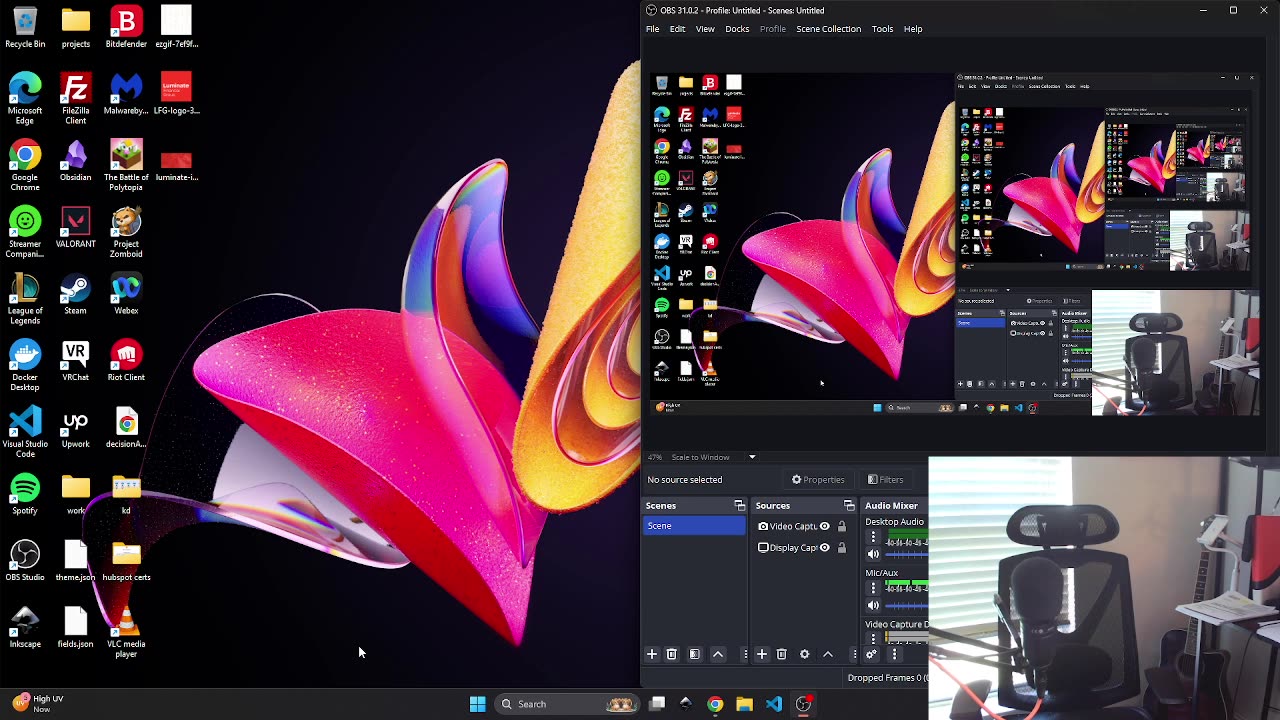
Task: Add a new scene with plus button
Action: 652,654
